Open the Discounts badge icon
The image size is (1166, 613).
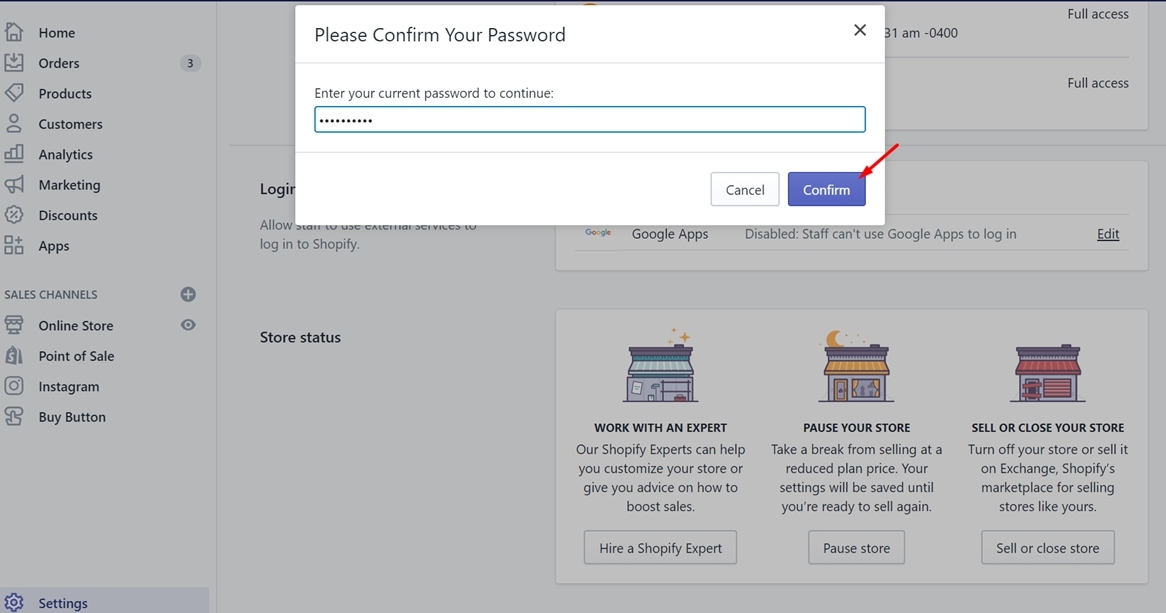click(x=14, y=215)
